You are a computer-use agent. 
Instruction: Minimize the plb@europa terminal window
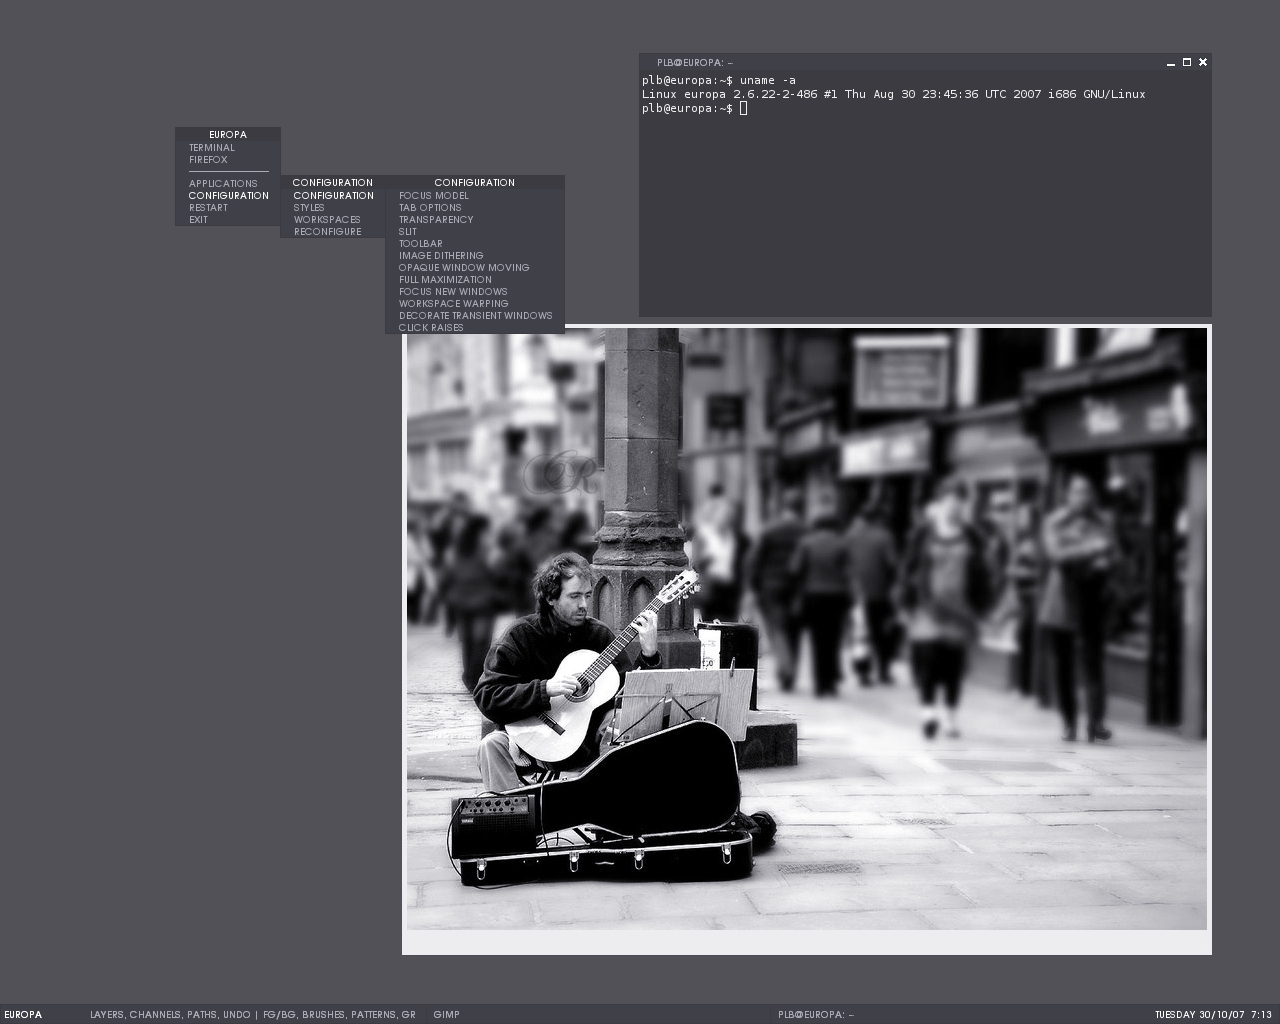coord(1170,62)
